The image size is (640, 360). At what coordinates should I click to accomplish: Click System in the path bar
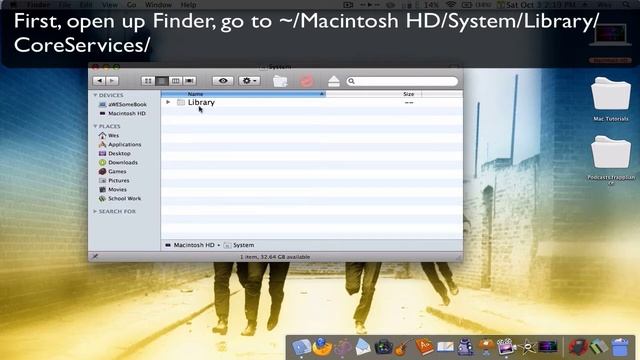(x=239, y=245)
